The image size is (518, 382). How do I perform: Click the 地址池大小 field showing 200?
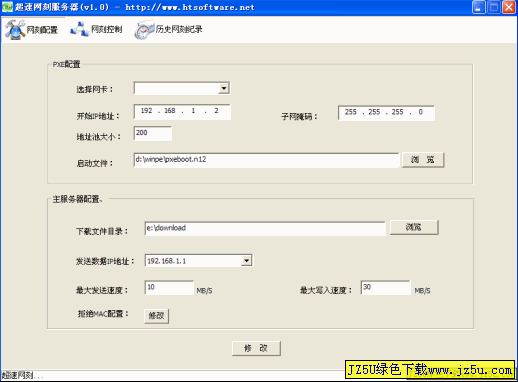coord(153,133)
